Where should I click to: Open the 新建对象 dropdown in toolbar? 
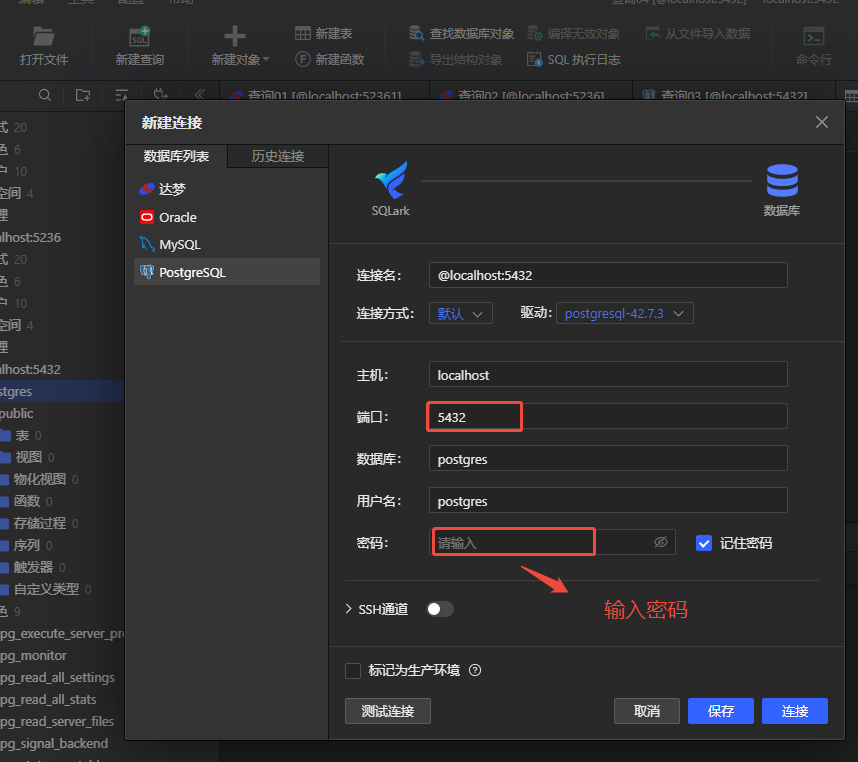pos(240,46)
